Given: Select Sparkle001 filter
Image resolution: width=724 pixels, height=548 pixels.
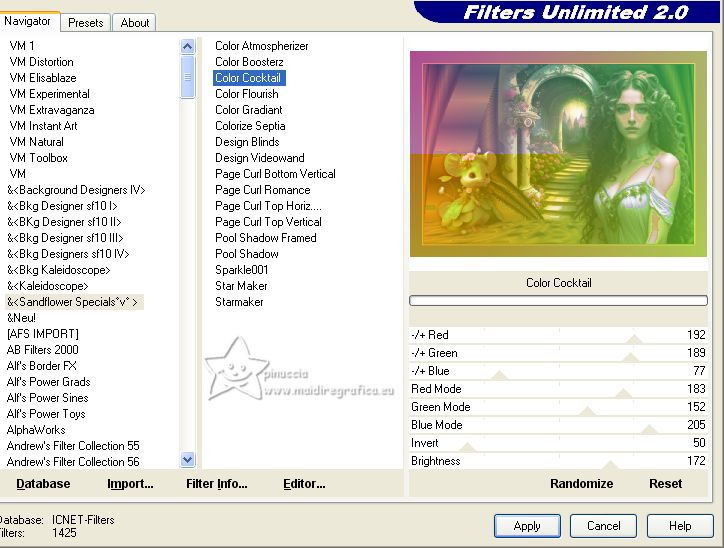Looking at the screenshot, I should (x=241, y=270).
